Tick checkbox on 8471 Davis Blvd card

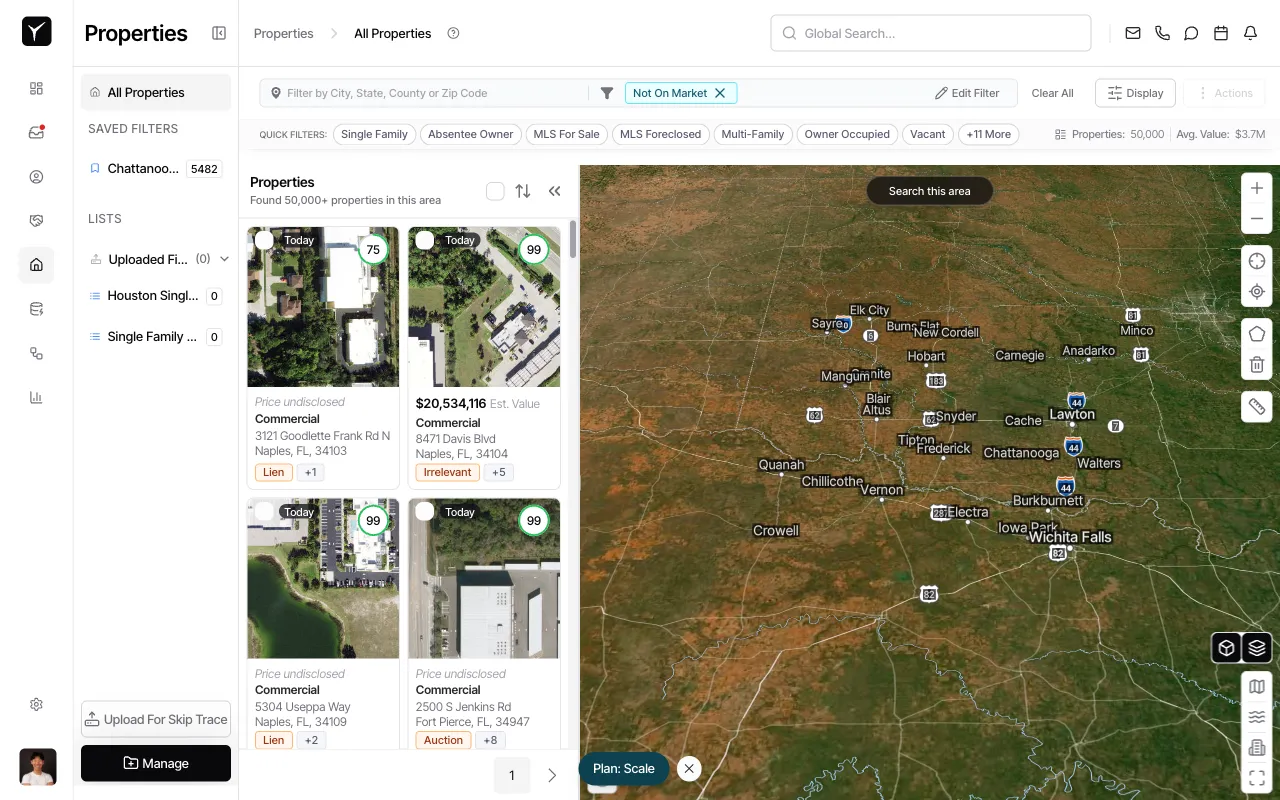coord(425,240)
